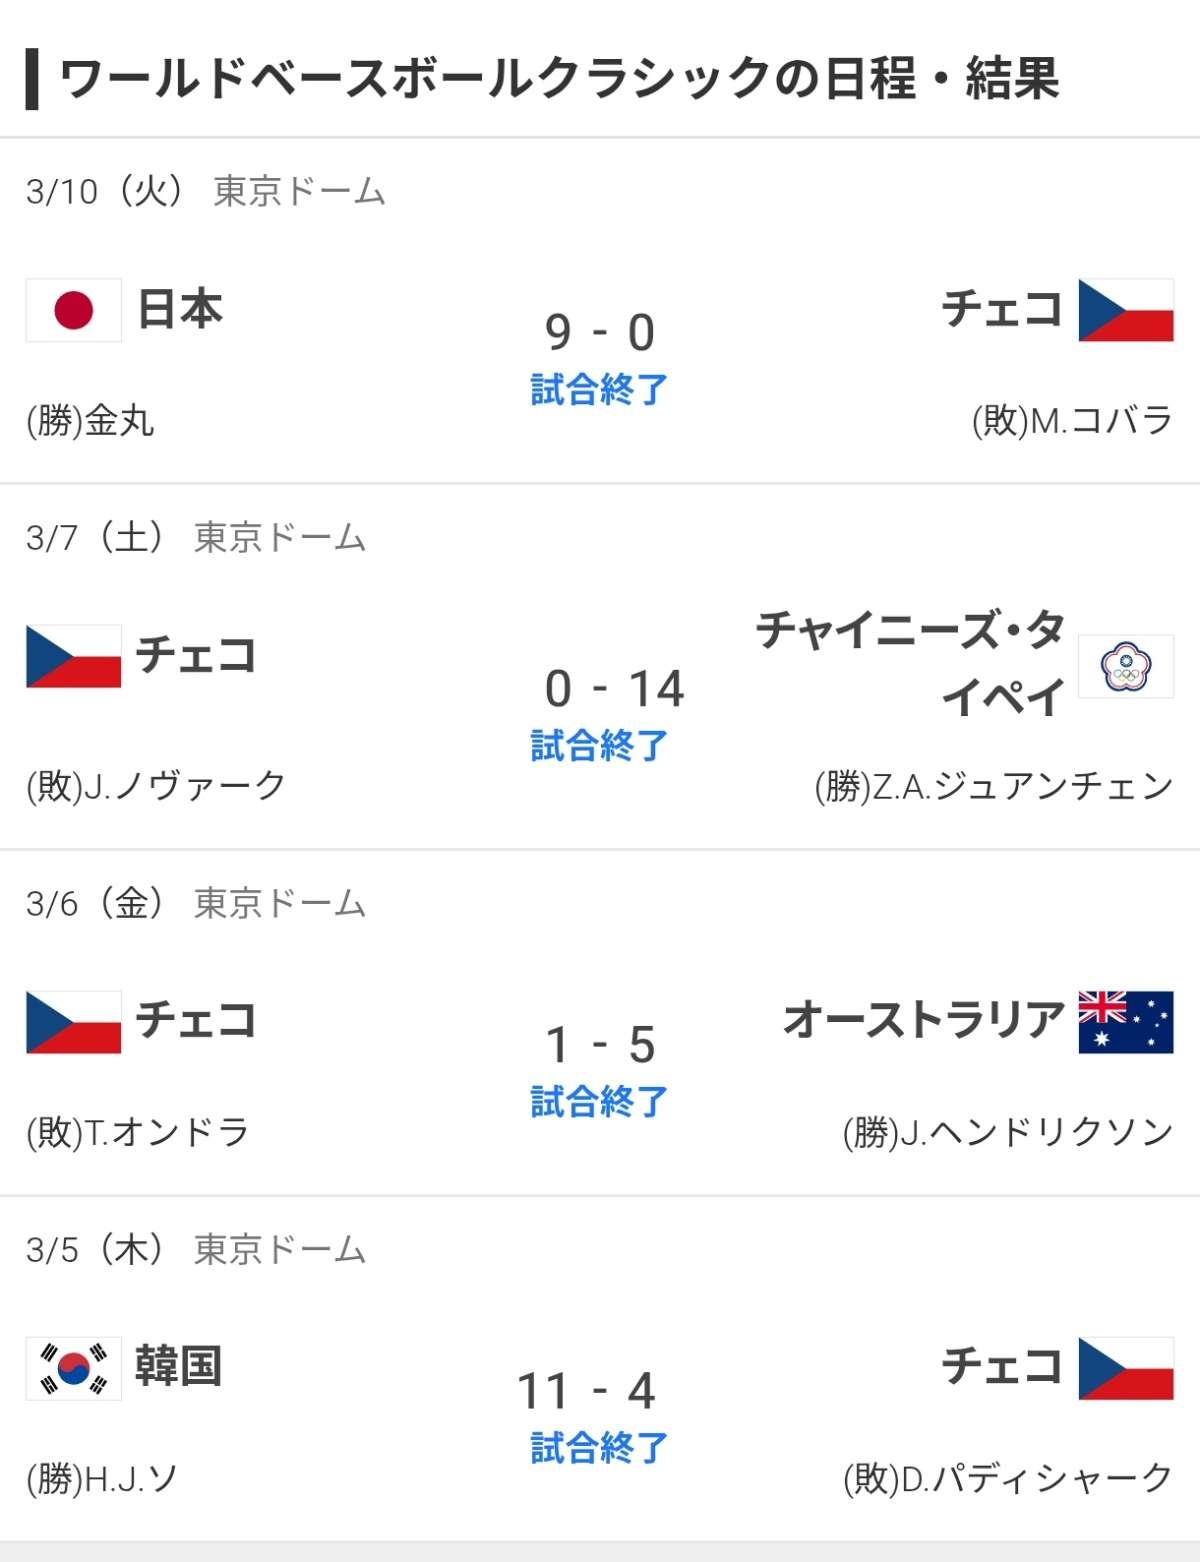Open 試合終了 link for the 1 - 5 game
Screen dimensions: 1200x1562
click(599, 1102)
